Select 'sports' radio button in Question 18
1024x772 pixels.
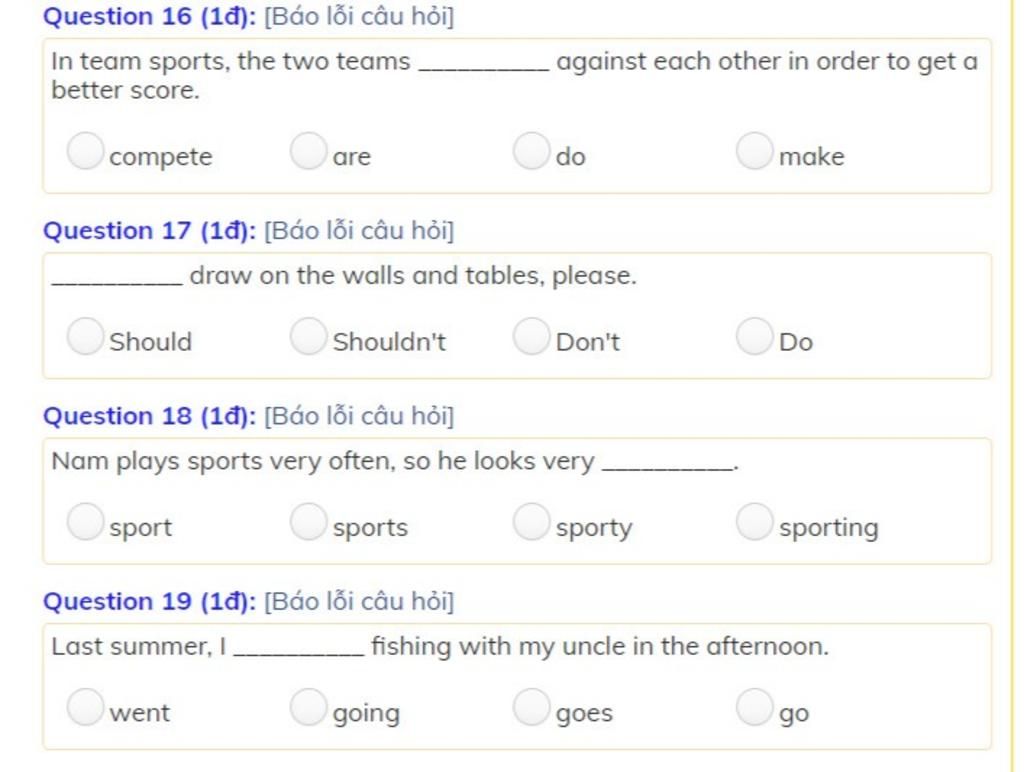tap(308, 522)
